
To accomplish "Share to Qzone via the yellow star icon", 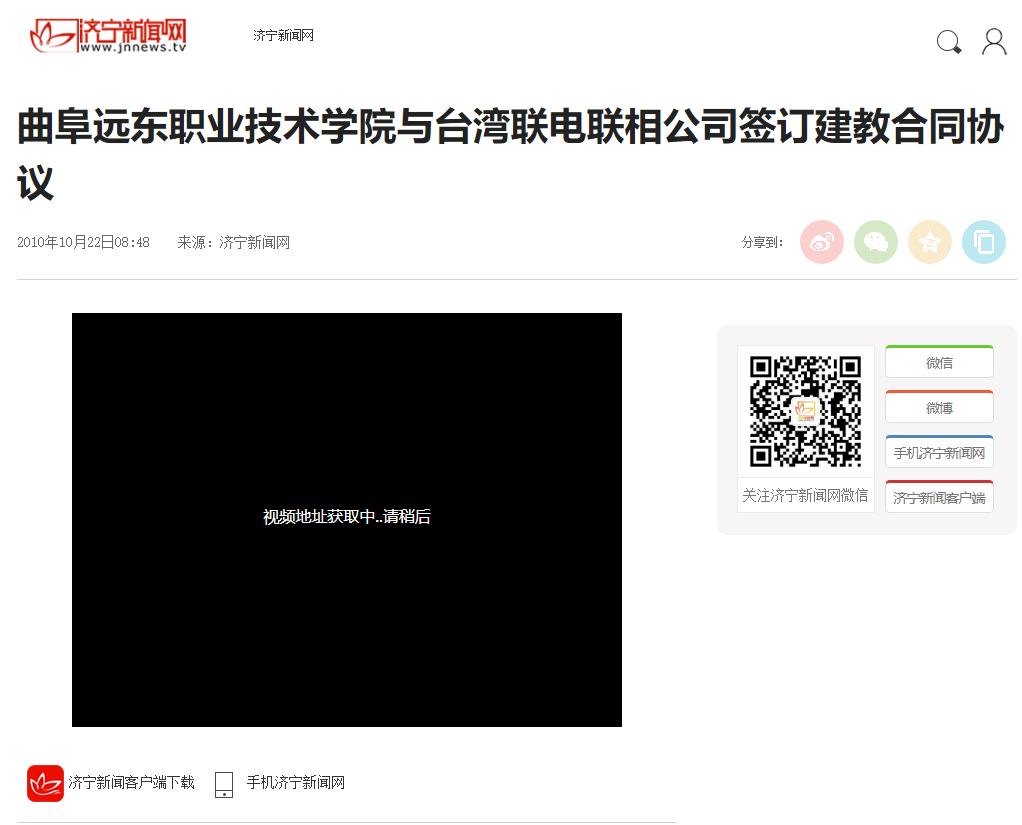I will (930, 242).
